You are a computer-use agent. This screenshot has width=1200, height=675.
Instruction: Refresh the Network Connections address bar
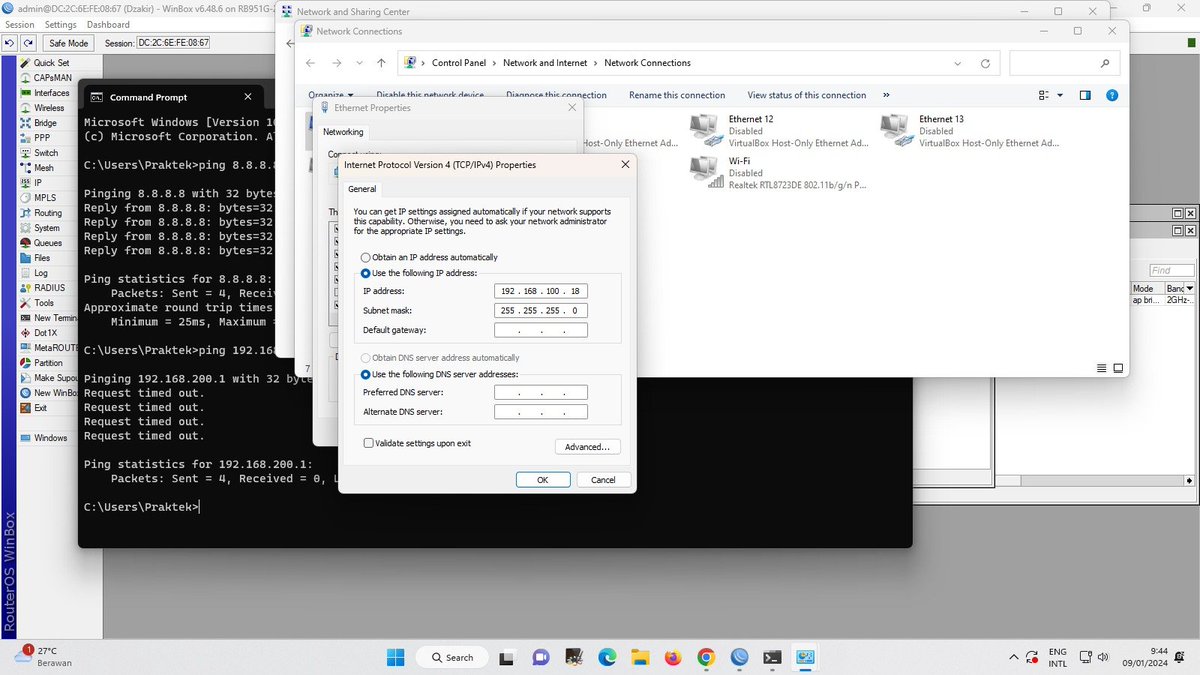click(985, 63)
